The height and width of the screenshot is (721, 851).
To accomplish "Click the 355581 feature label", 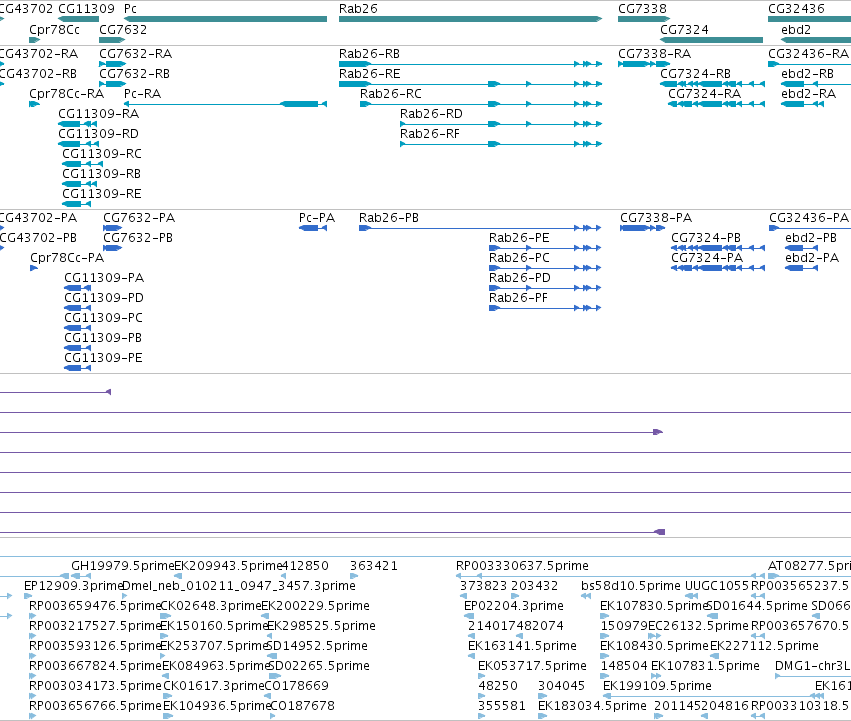I will (x=501, y=706).
